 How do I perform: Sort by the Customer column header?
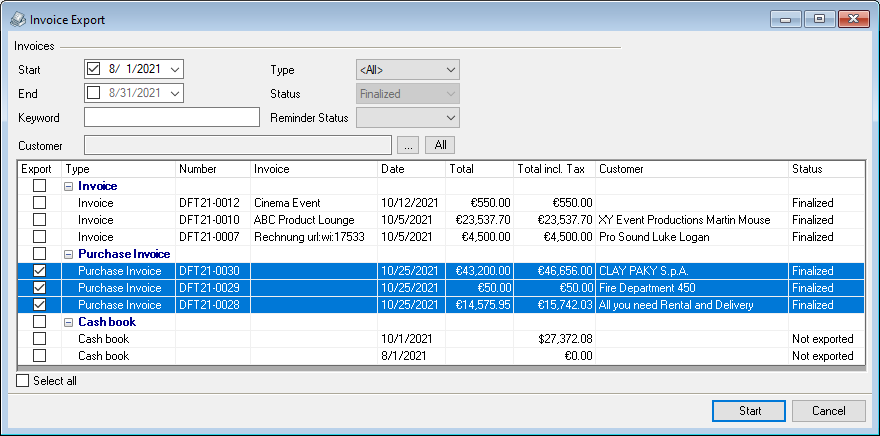pyautogui.click(x=692, y=169)
